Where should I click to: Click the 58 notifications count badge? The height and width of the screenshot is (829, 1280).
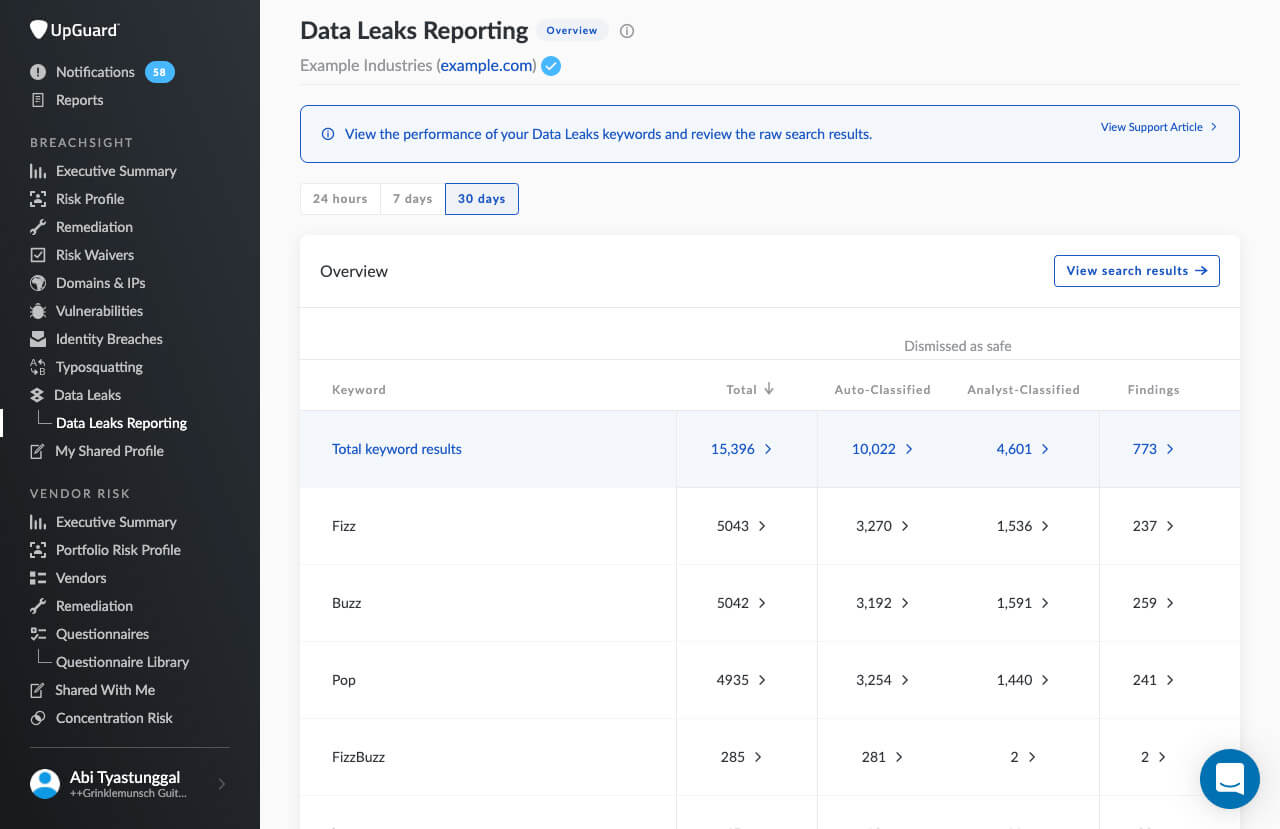160,72
